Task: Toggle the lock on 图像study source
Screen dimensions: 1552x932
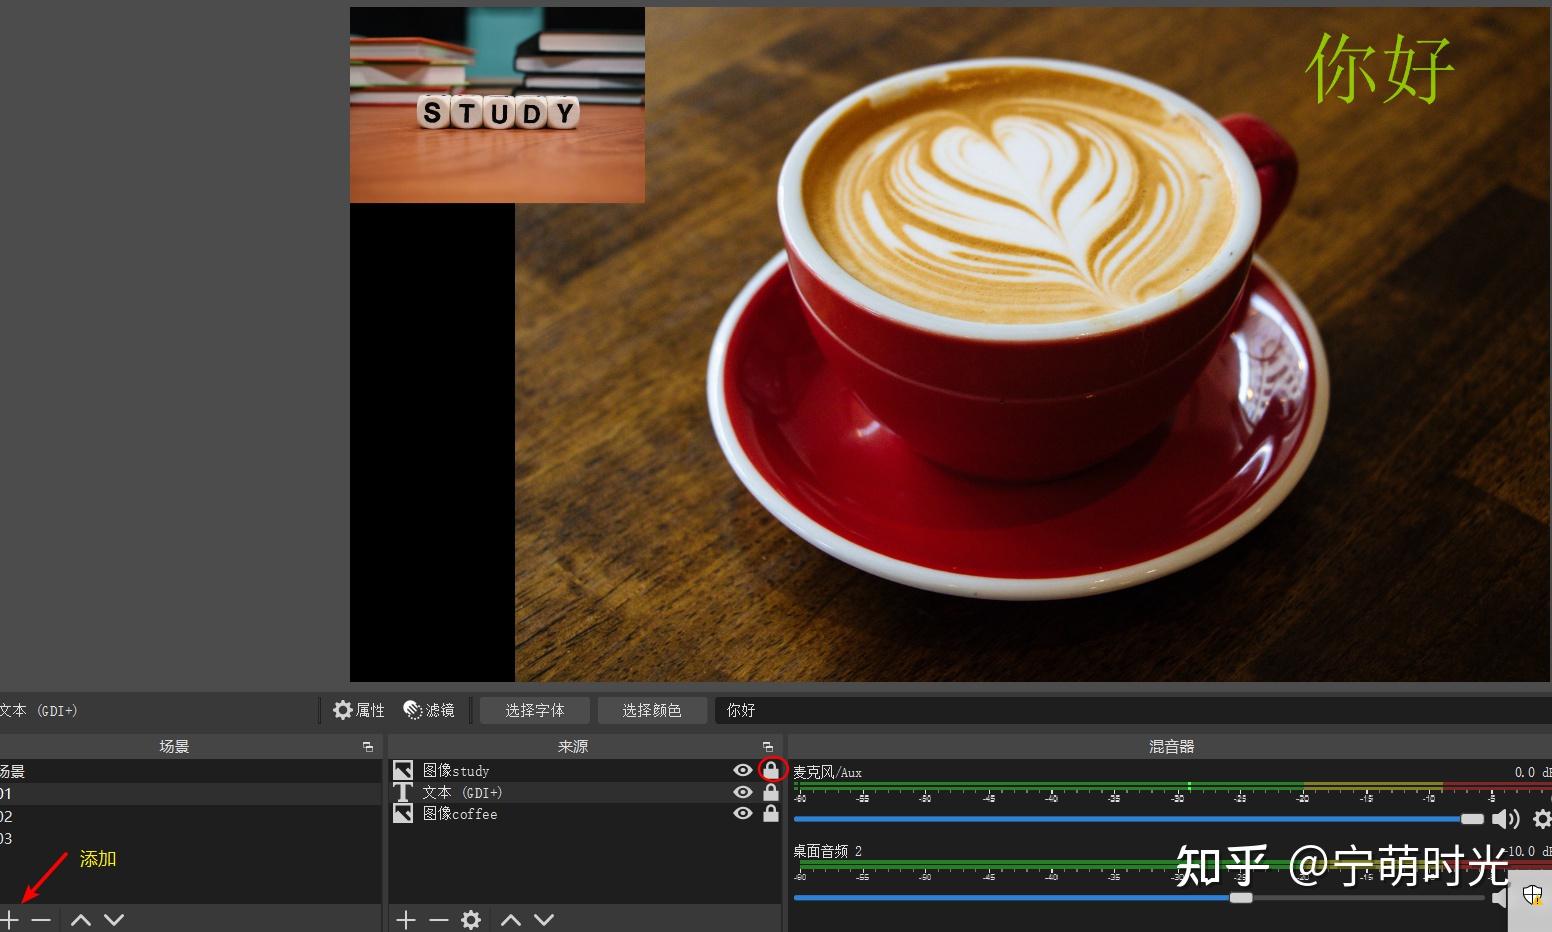Action: 771,770
